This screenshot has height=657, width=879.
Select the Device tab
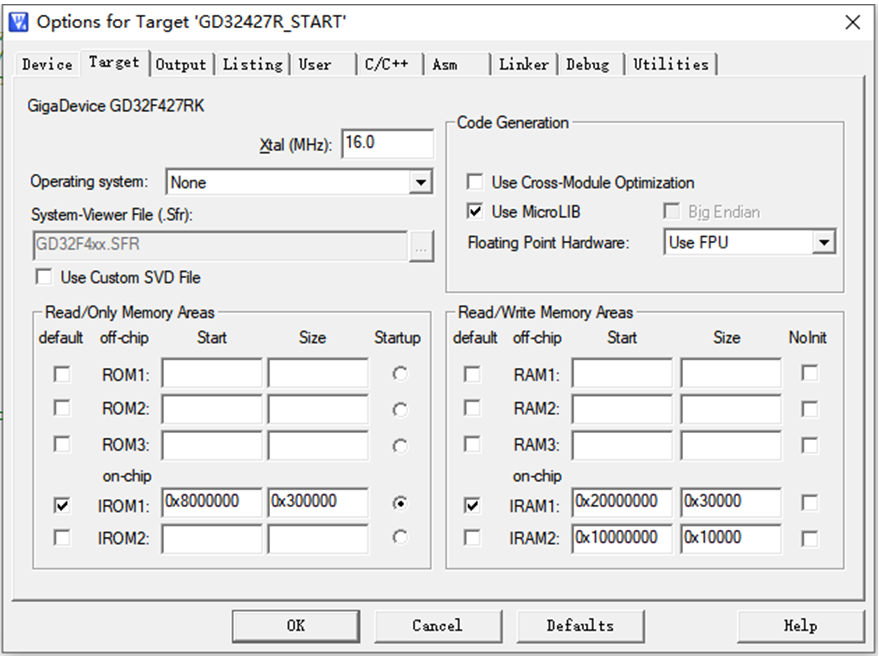click(46, 63)
